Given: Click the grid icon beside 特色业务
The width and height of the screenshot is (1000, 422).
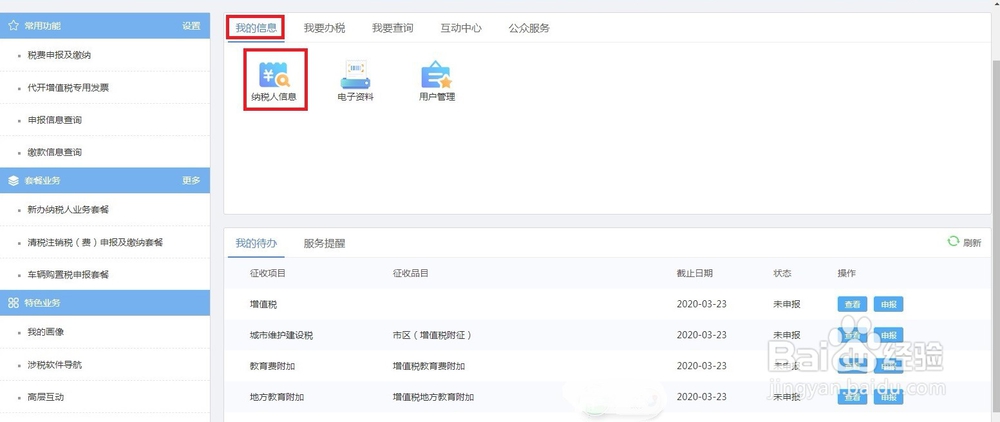Looking at the screenshot, I should (x=13, y=303).
